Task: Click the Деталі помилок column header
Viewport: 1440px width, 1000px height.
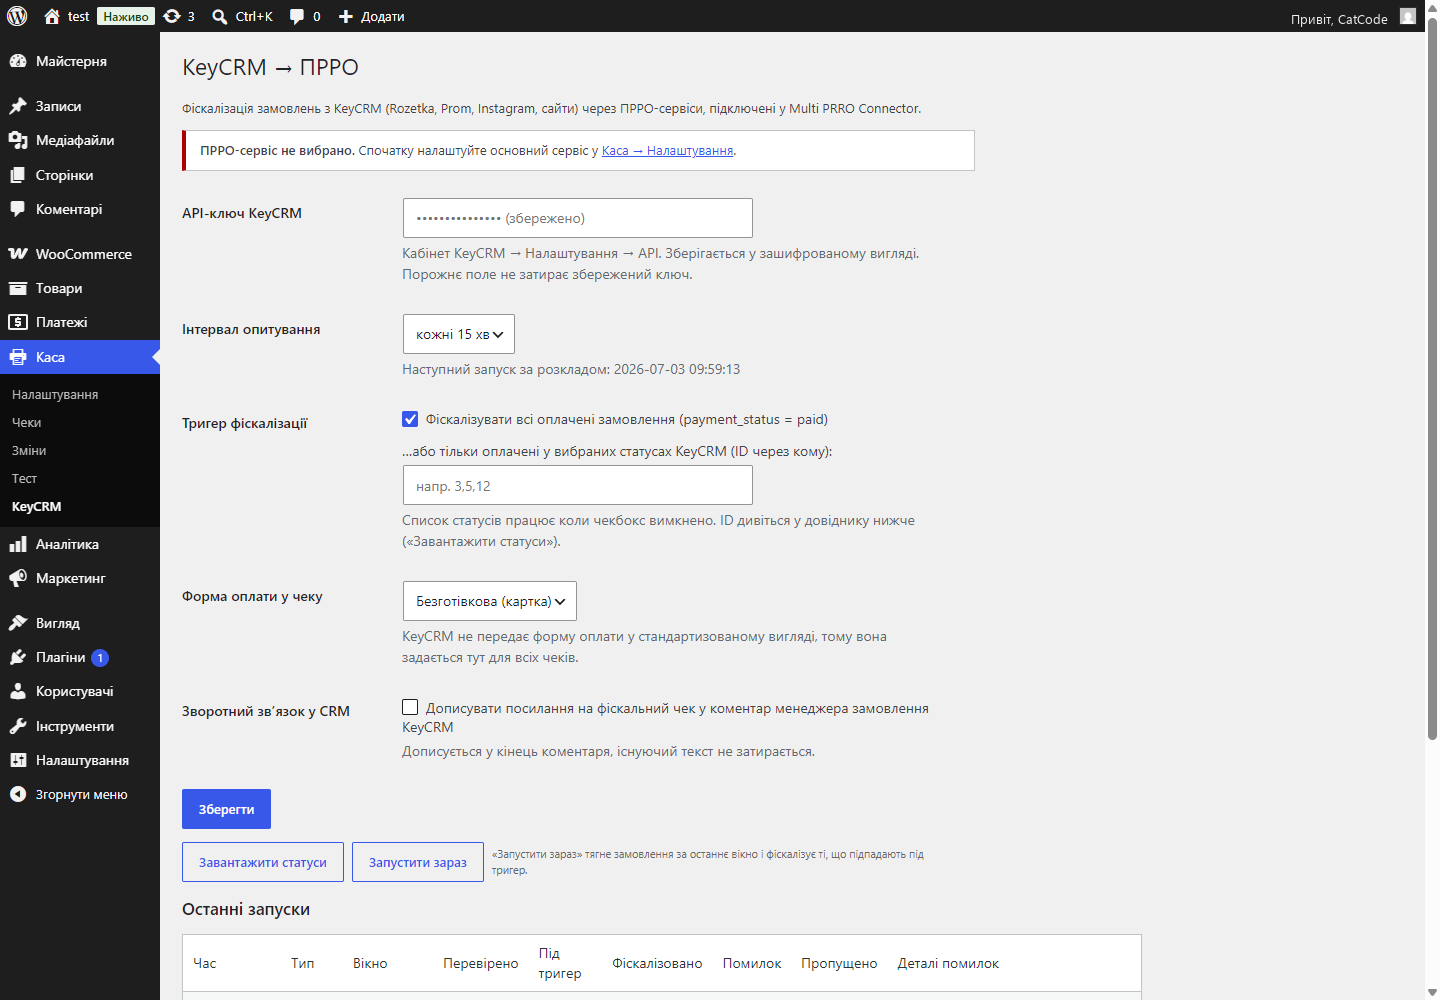Action: [948, 963]
